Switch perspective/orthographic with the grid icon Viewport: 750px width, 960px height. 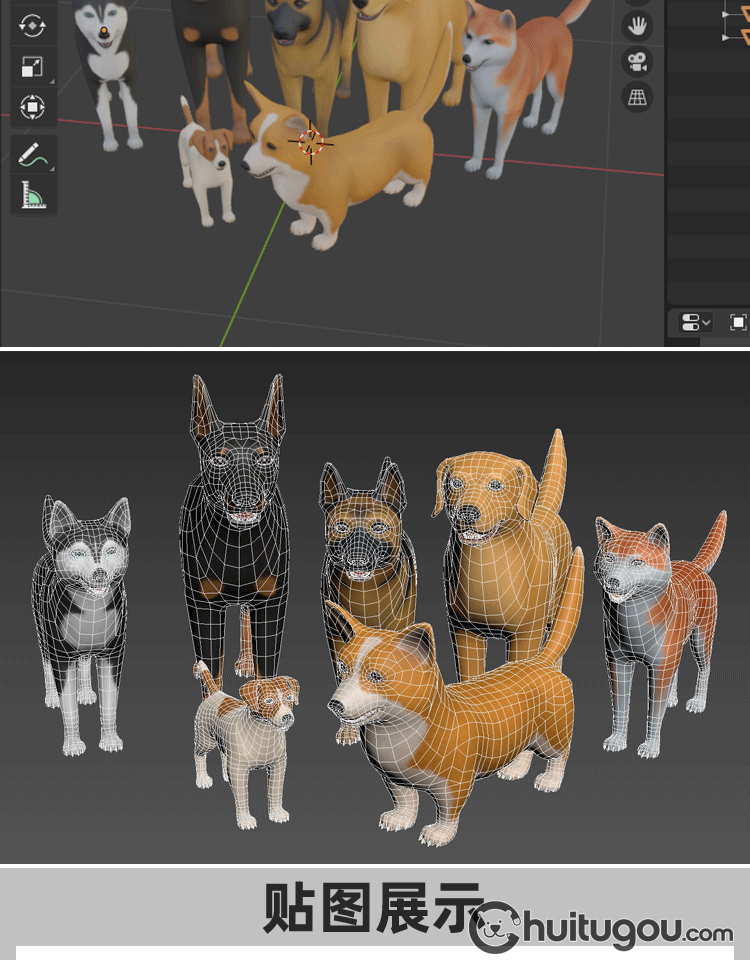tap(637, 97)
